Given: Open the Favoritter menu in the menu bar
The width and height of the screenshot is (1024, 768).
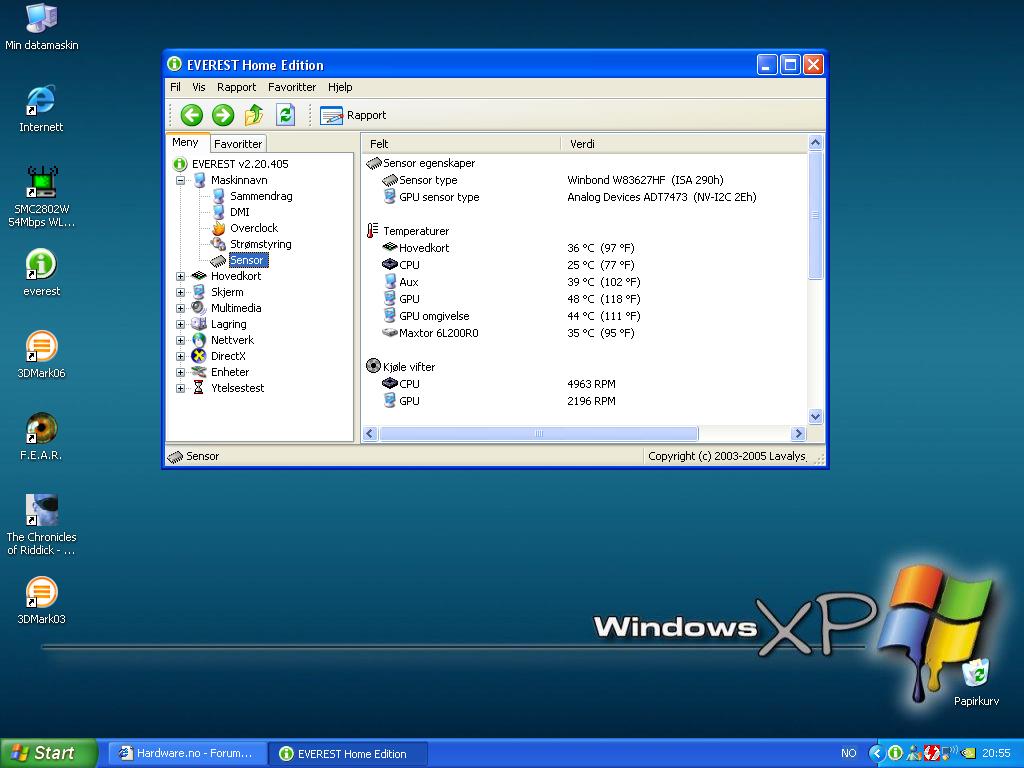Looking at the screenshot, I should click(292, 87).
